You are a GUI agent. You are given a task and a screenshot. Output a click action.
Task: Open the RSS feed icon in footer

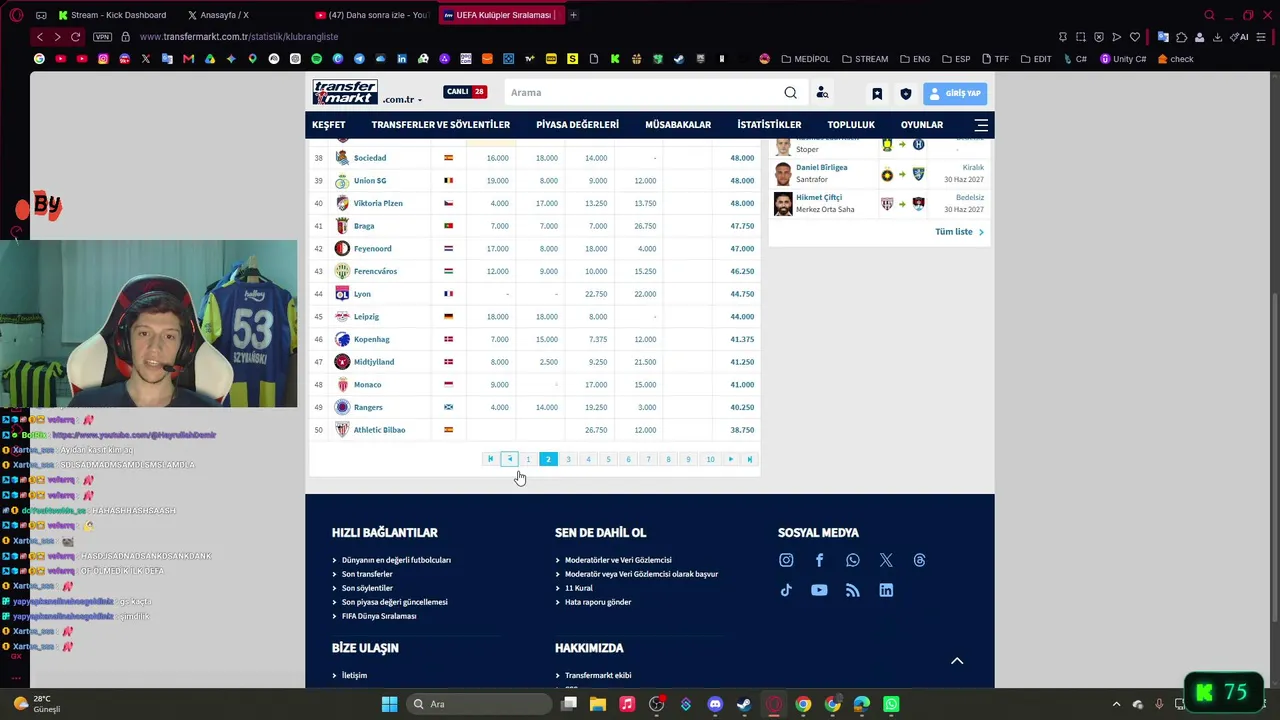pos(852,590)
